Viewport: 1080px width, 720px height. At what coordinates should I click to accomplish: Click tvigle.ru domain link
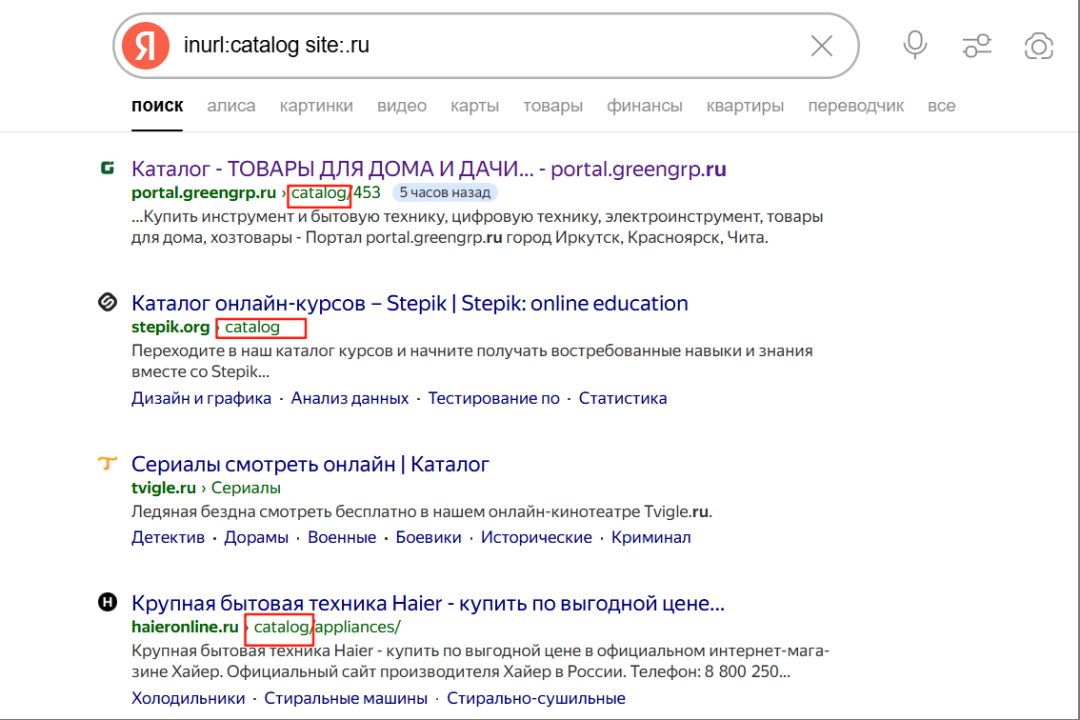[x=163, y=488]
